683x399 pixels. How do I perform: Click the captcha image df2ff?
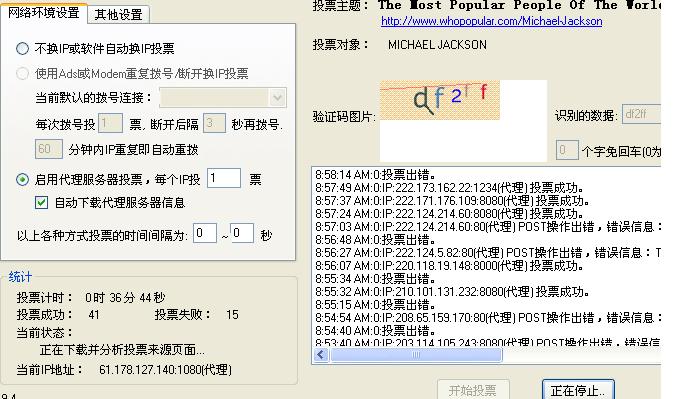click(x=440, y=100)
